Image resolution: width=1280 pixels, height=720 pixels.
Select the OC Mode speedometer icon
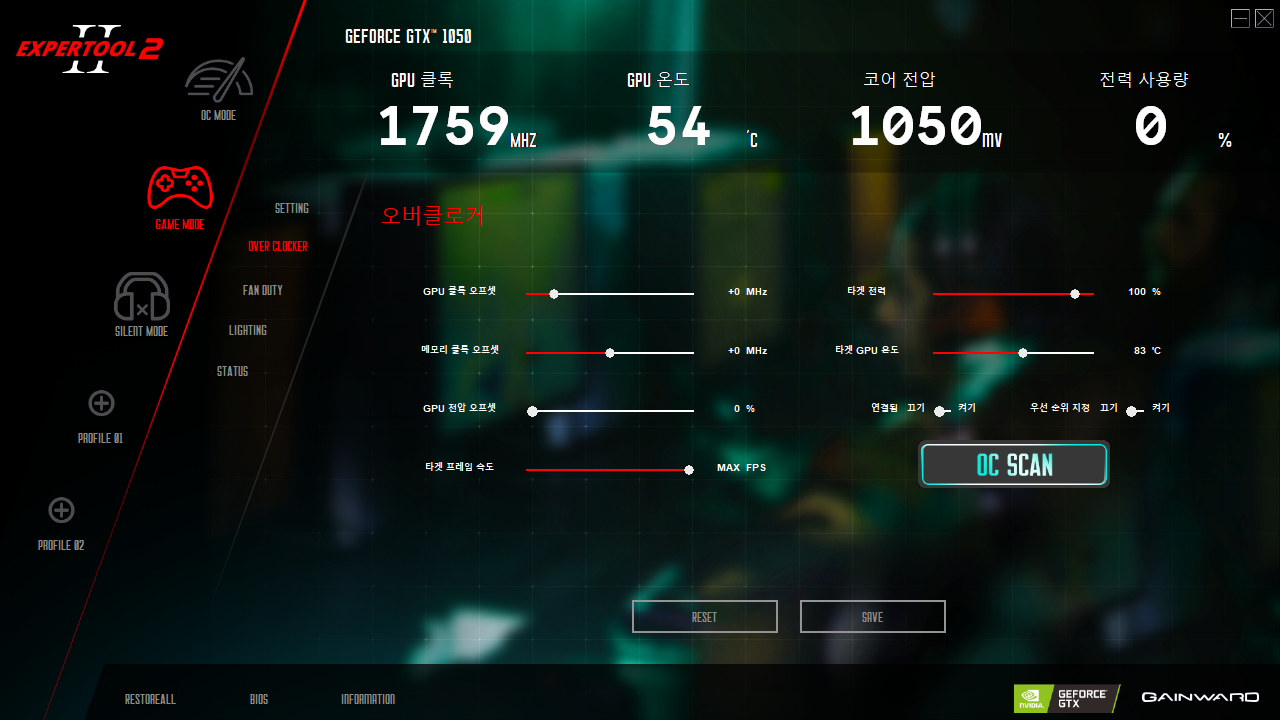[x=219, y=79]
